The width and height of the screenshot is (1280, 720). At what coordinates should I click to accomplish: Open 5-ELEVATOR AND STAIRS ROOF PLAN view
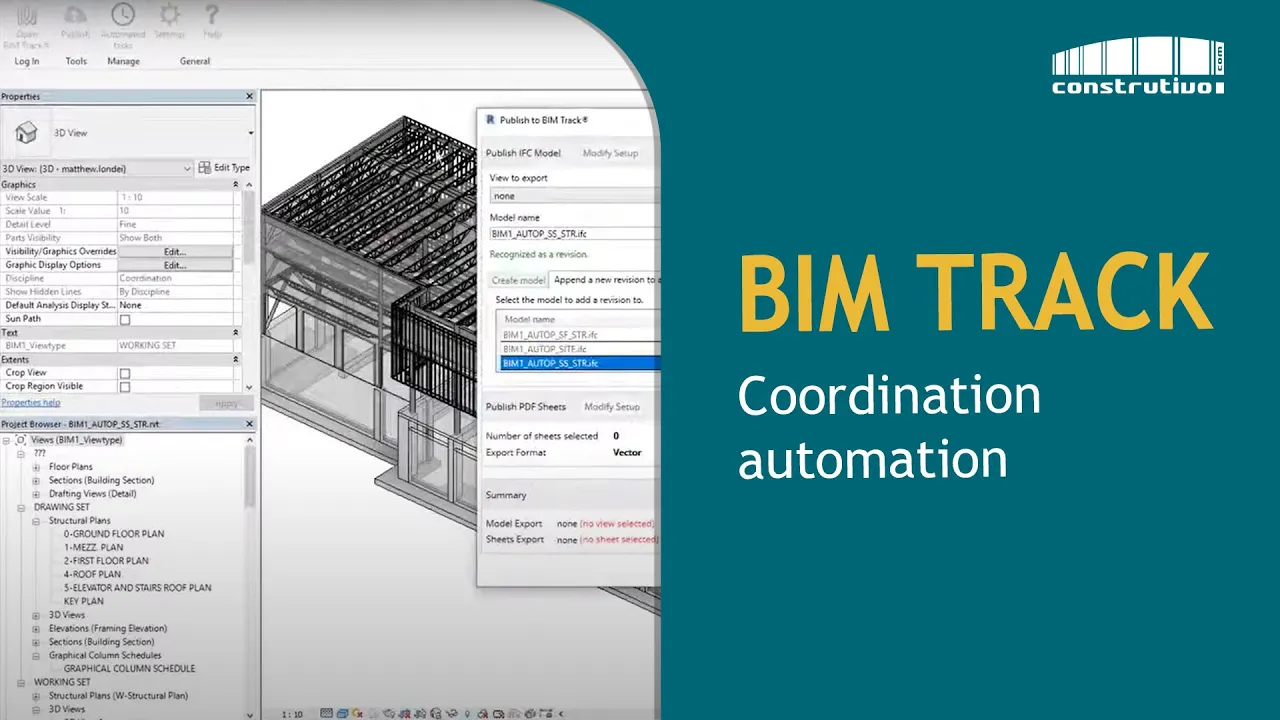pos(137,588)
